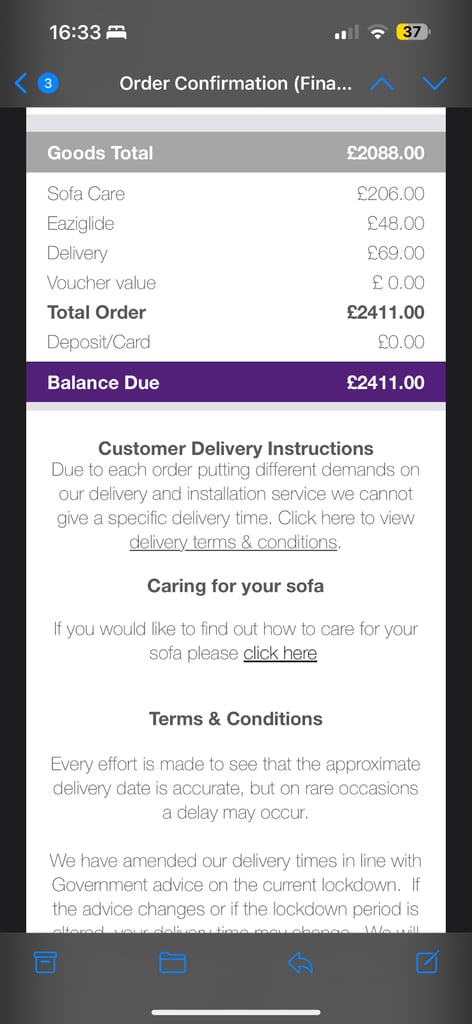This screenshot has height=1024, width=472.
Task: Open the sofa care 'click here' link
Action: 280,653
